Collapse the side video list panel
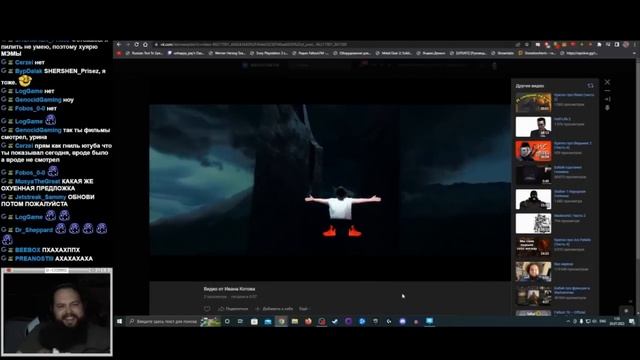640x360 pixels. [607, 99]
